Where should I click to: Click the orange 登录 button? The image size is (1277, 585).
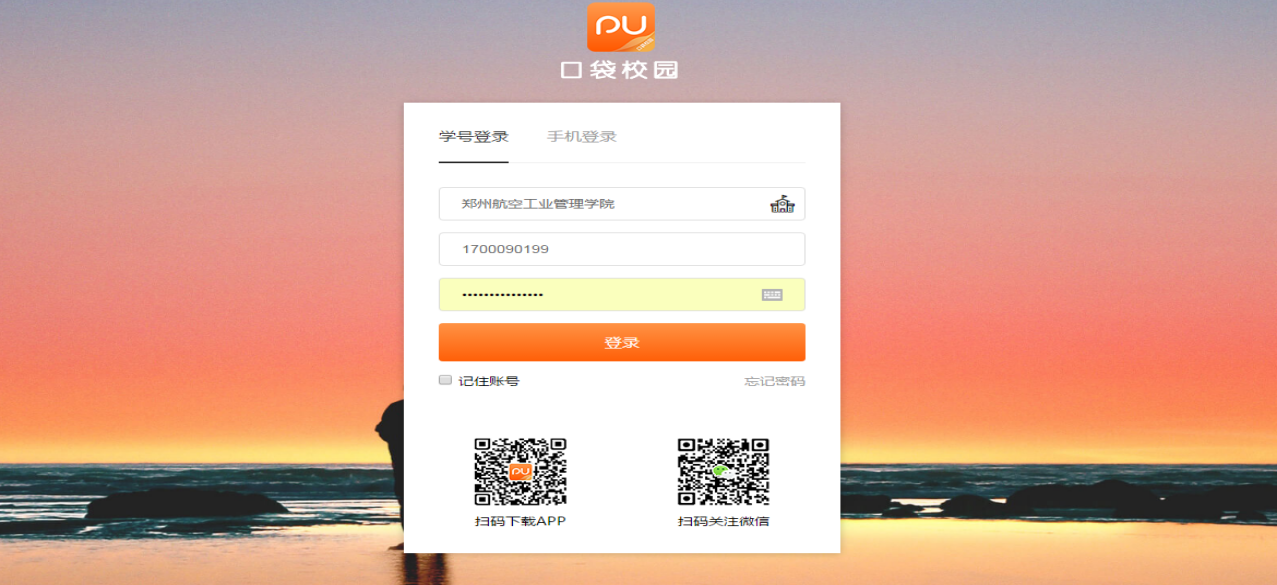622,342
